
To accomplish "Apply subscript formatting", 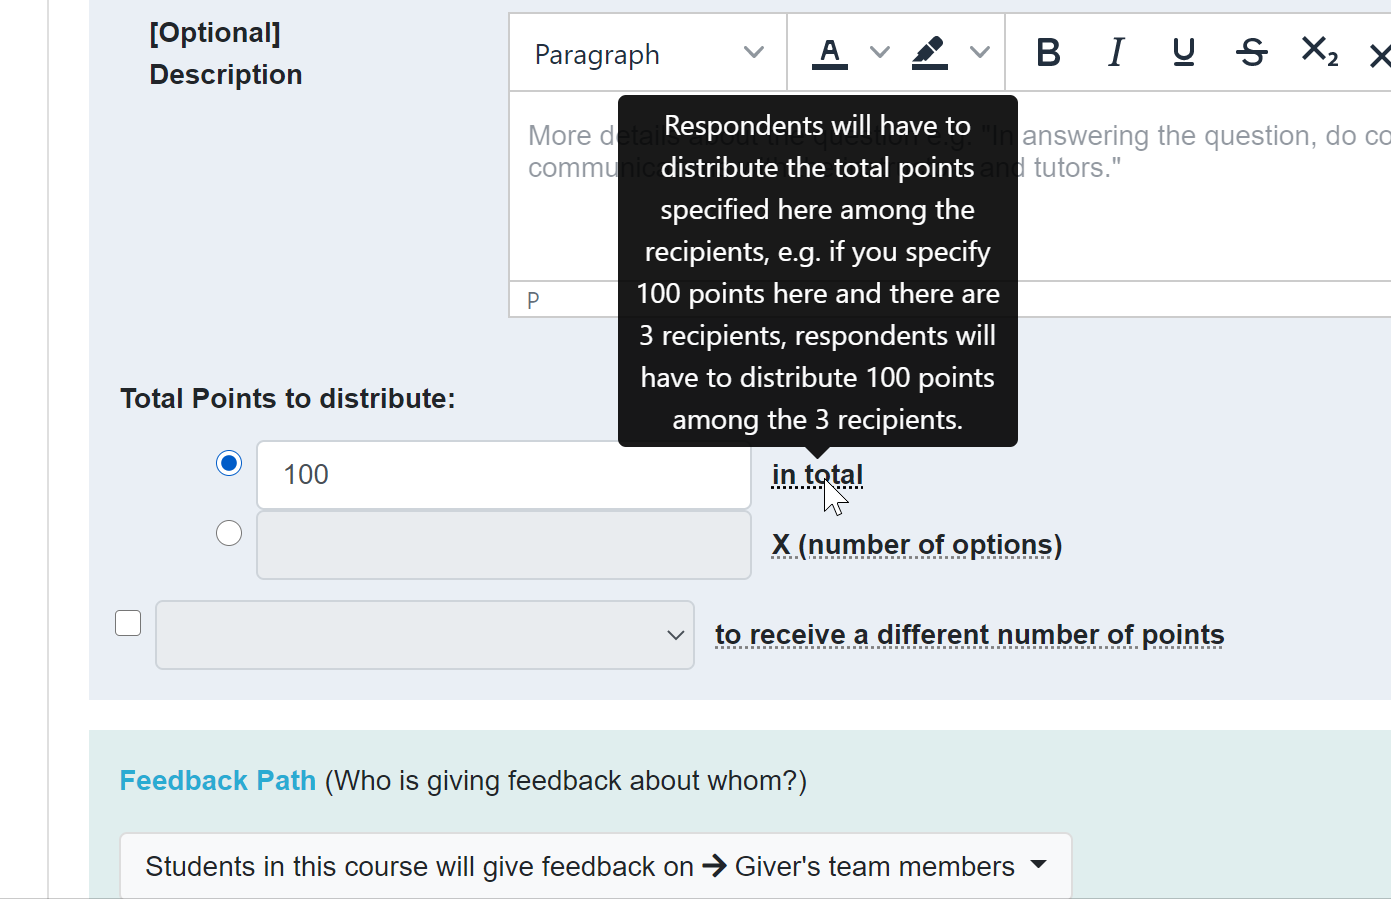I will pos(1319,52).
